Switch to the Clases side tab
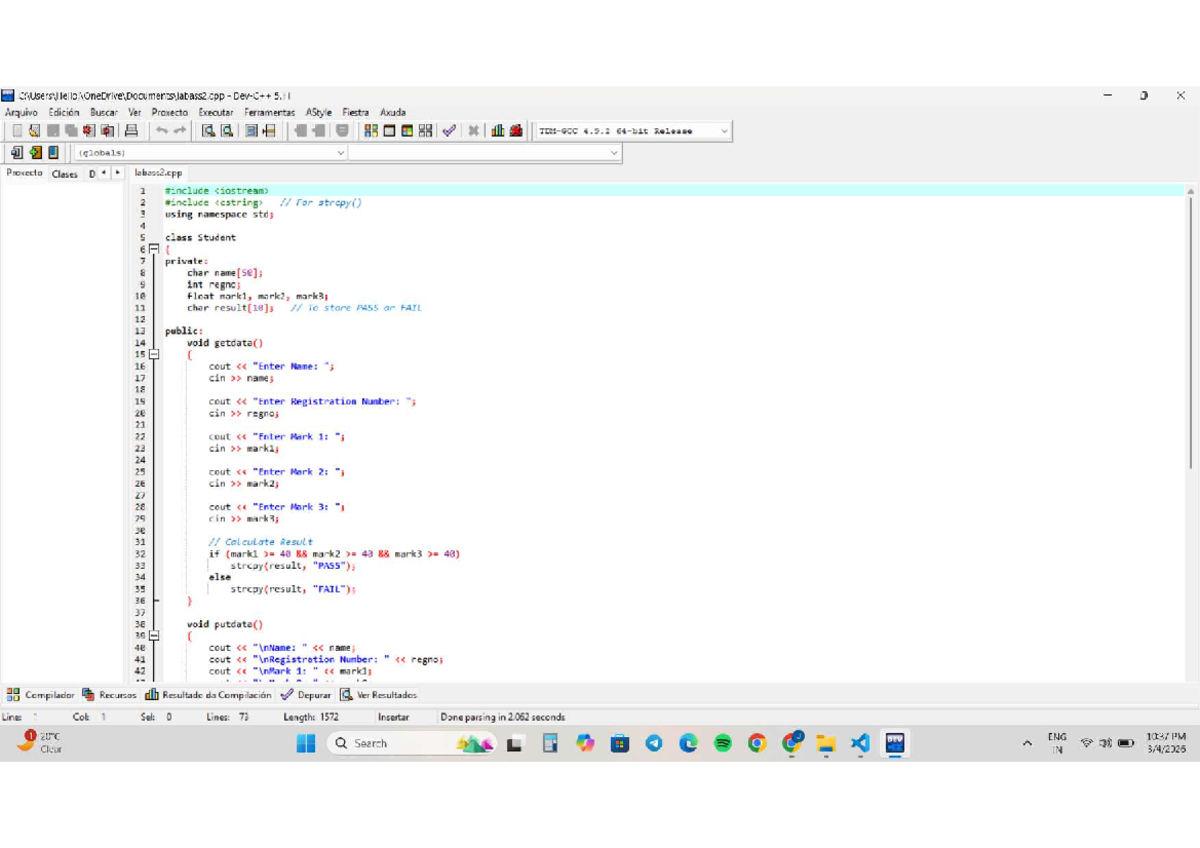The image size is (1200, 848). click(x=65, y=173)
